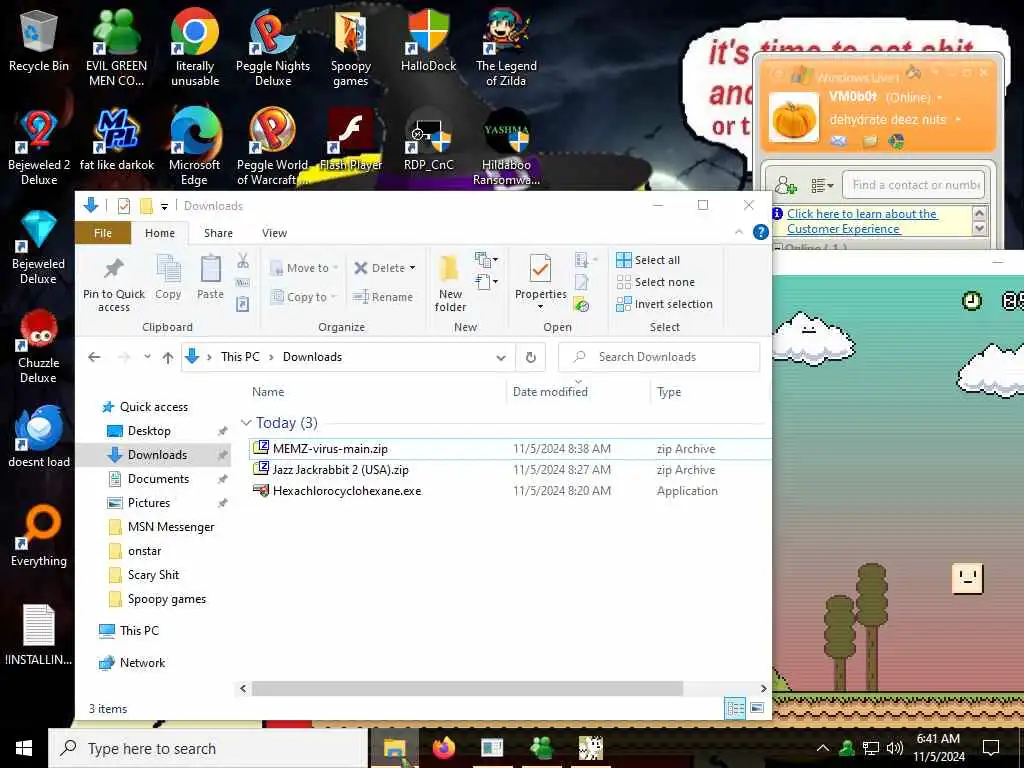Viewport: 1024px width, 768px height.
Task: Open the Move to dropdown
Action: [x=304, y=268]
